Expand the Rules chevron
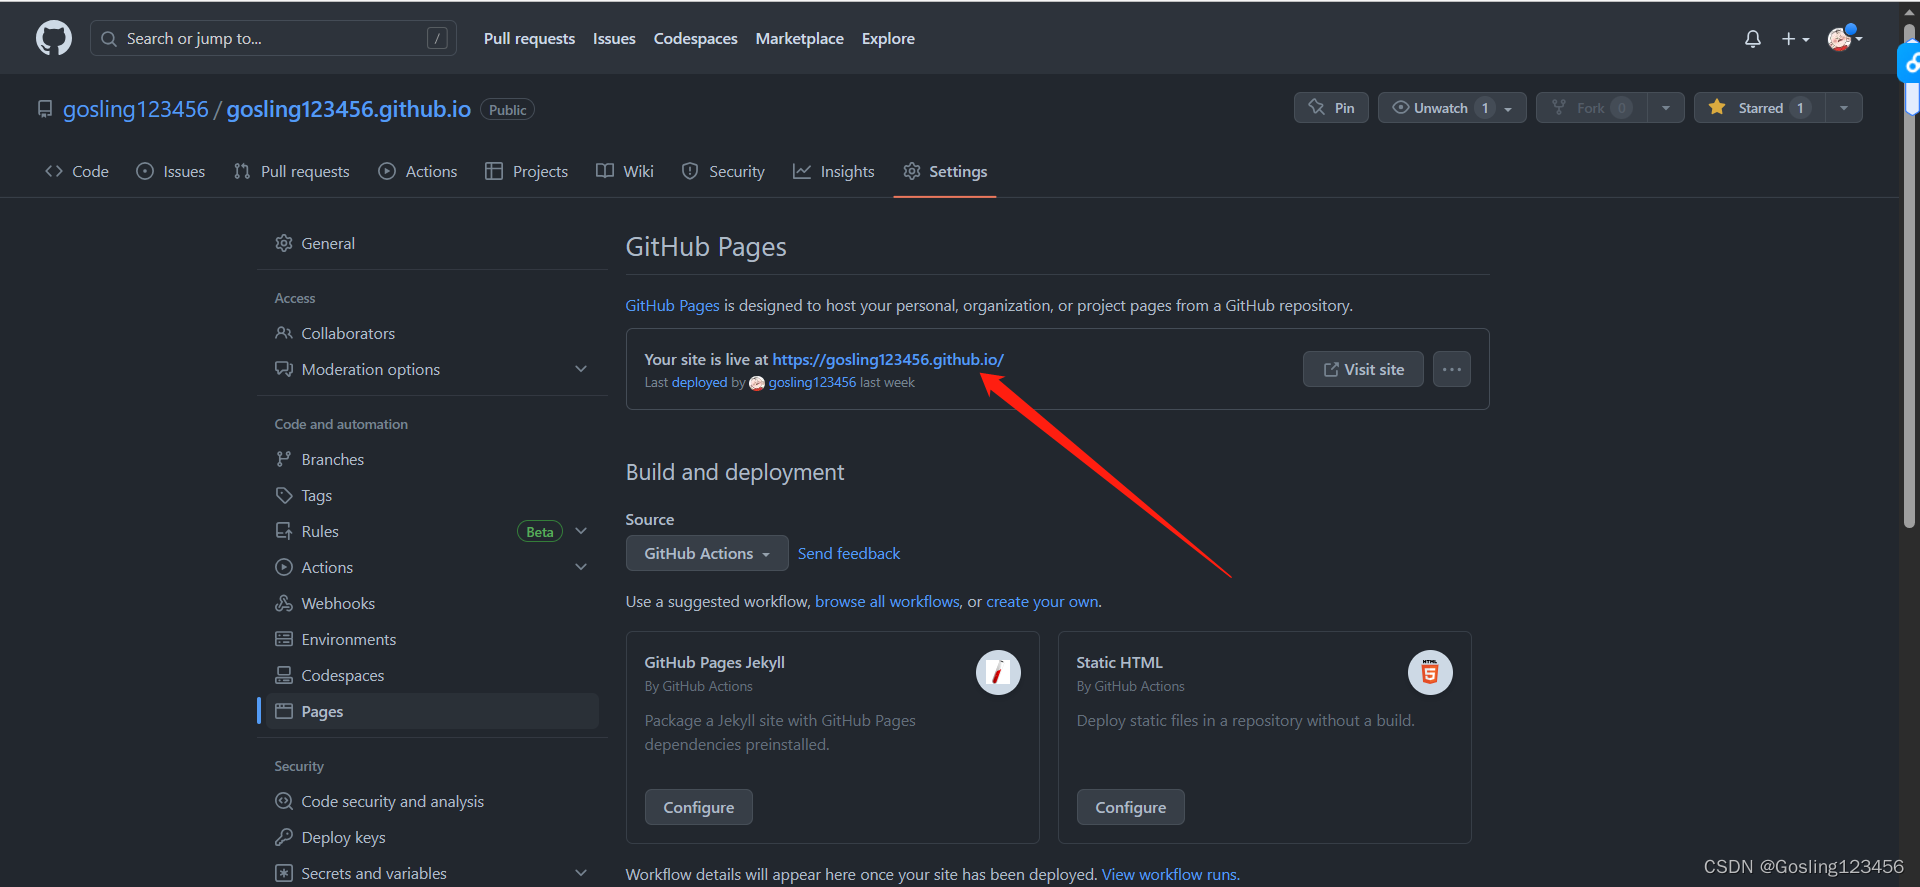The height and width of the screenshot is (887, 1920). [581, 531]
